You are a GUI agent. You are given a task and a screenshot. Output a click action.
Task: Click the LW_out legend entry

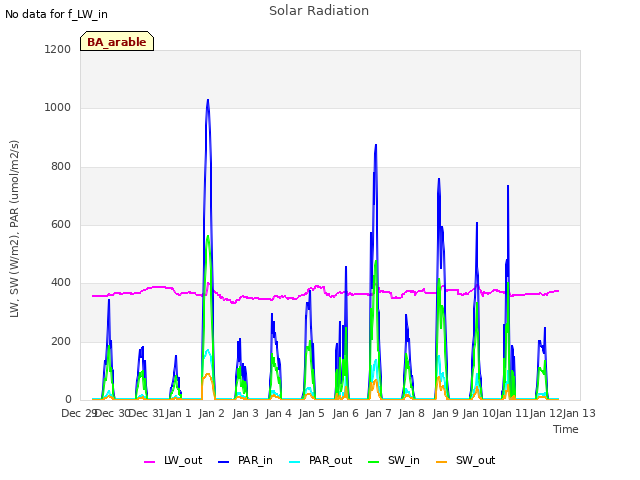click(173, 460)
